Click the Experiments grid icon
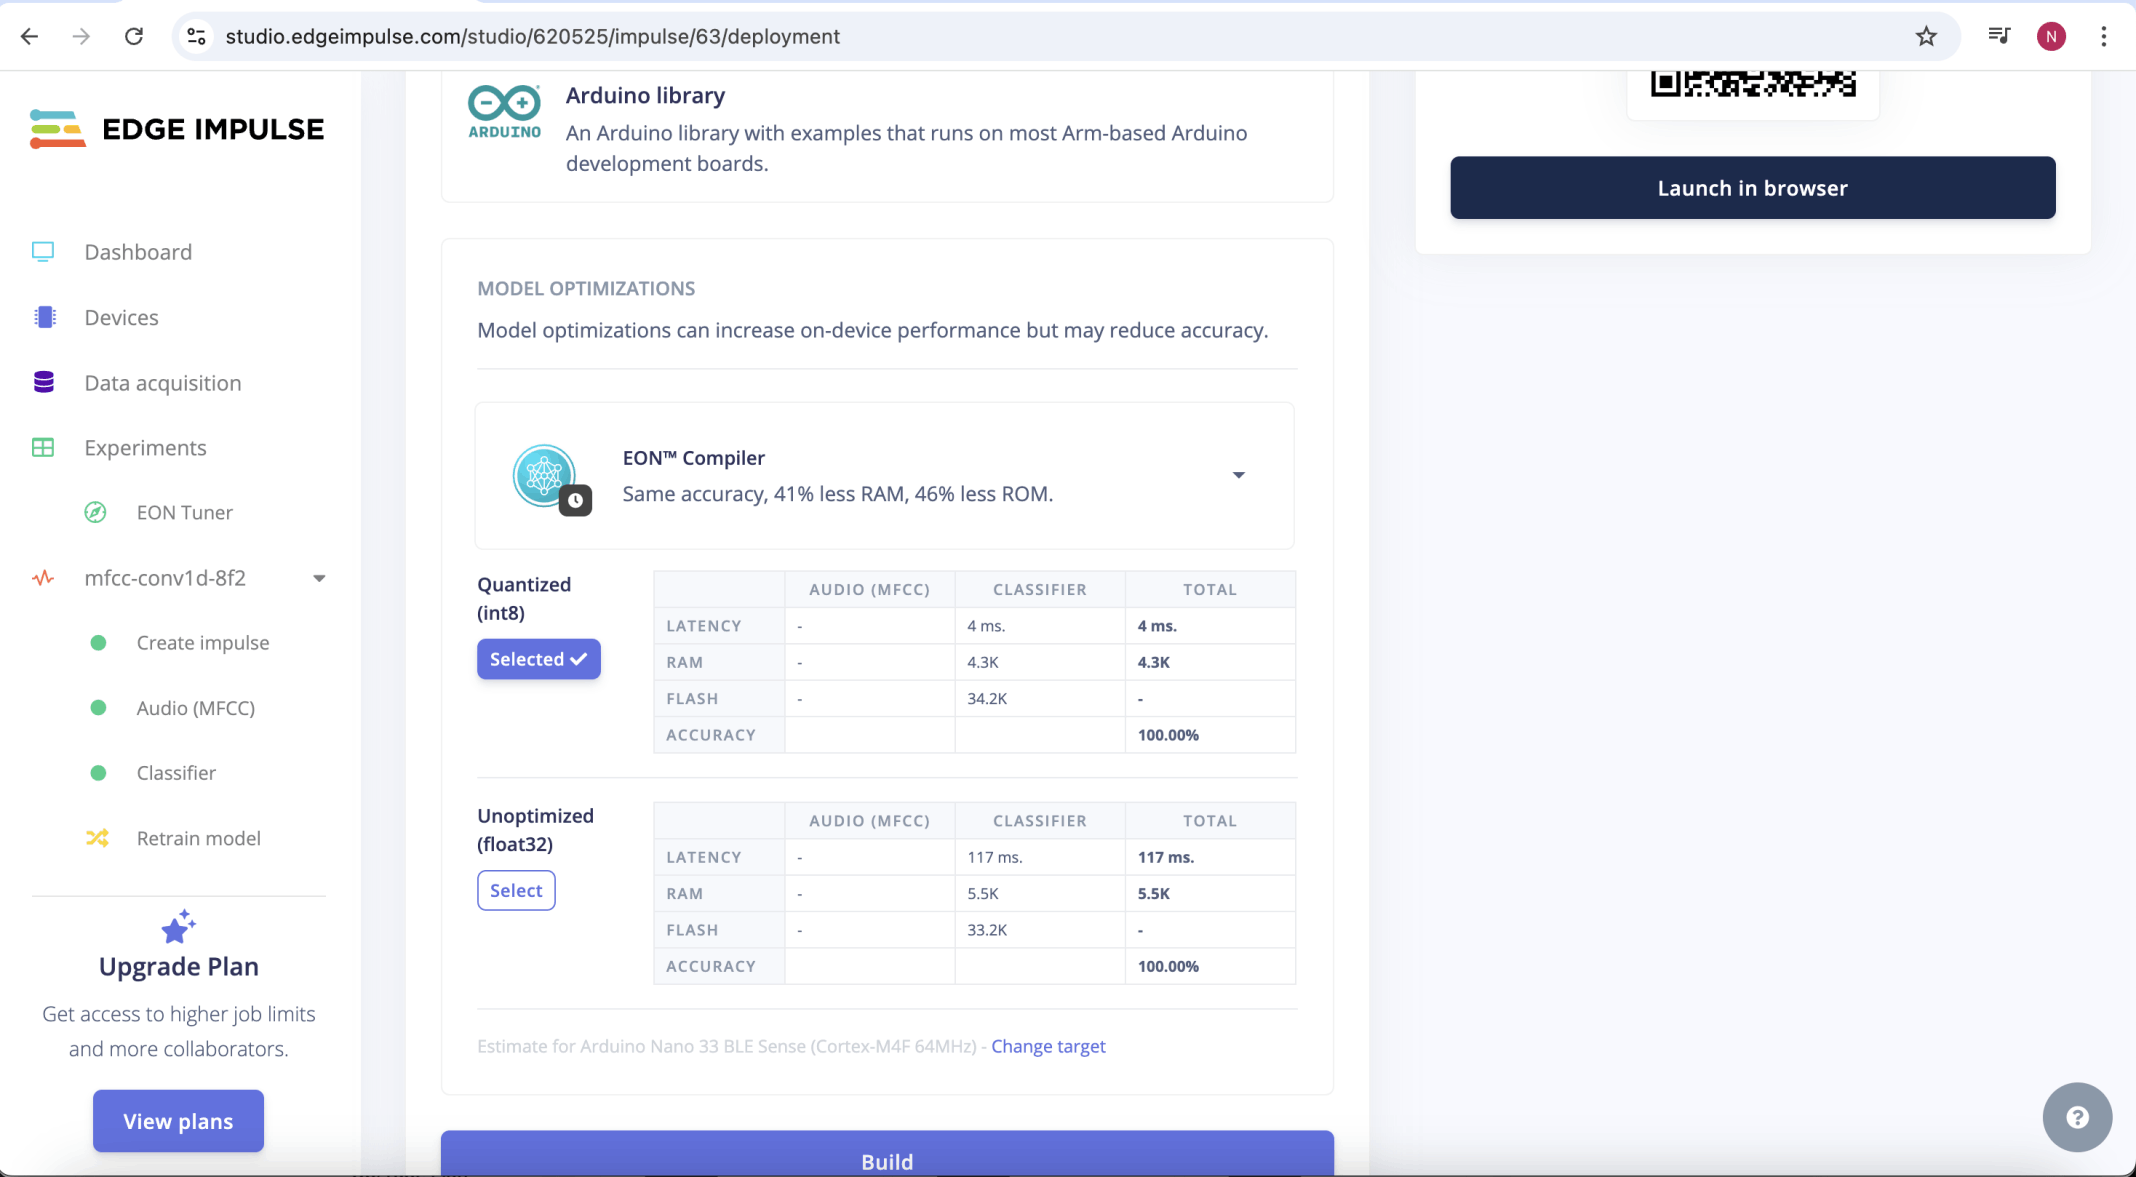Image resolution: width=2136 pixels, height=1177 pixels. point(43,448)
